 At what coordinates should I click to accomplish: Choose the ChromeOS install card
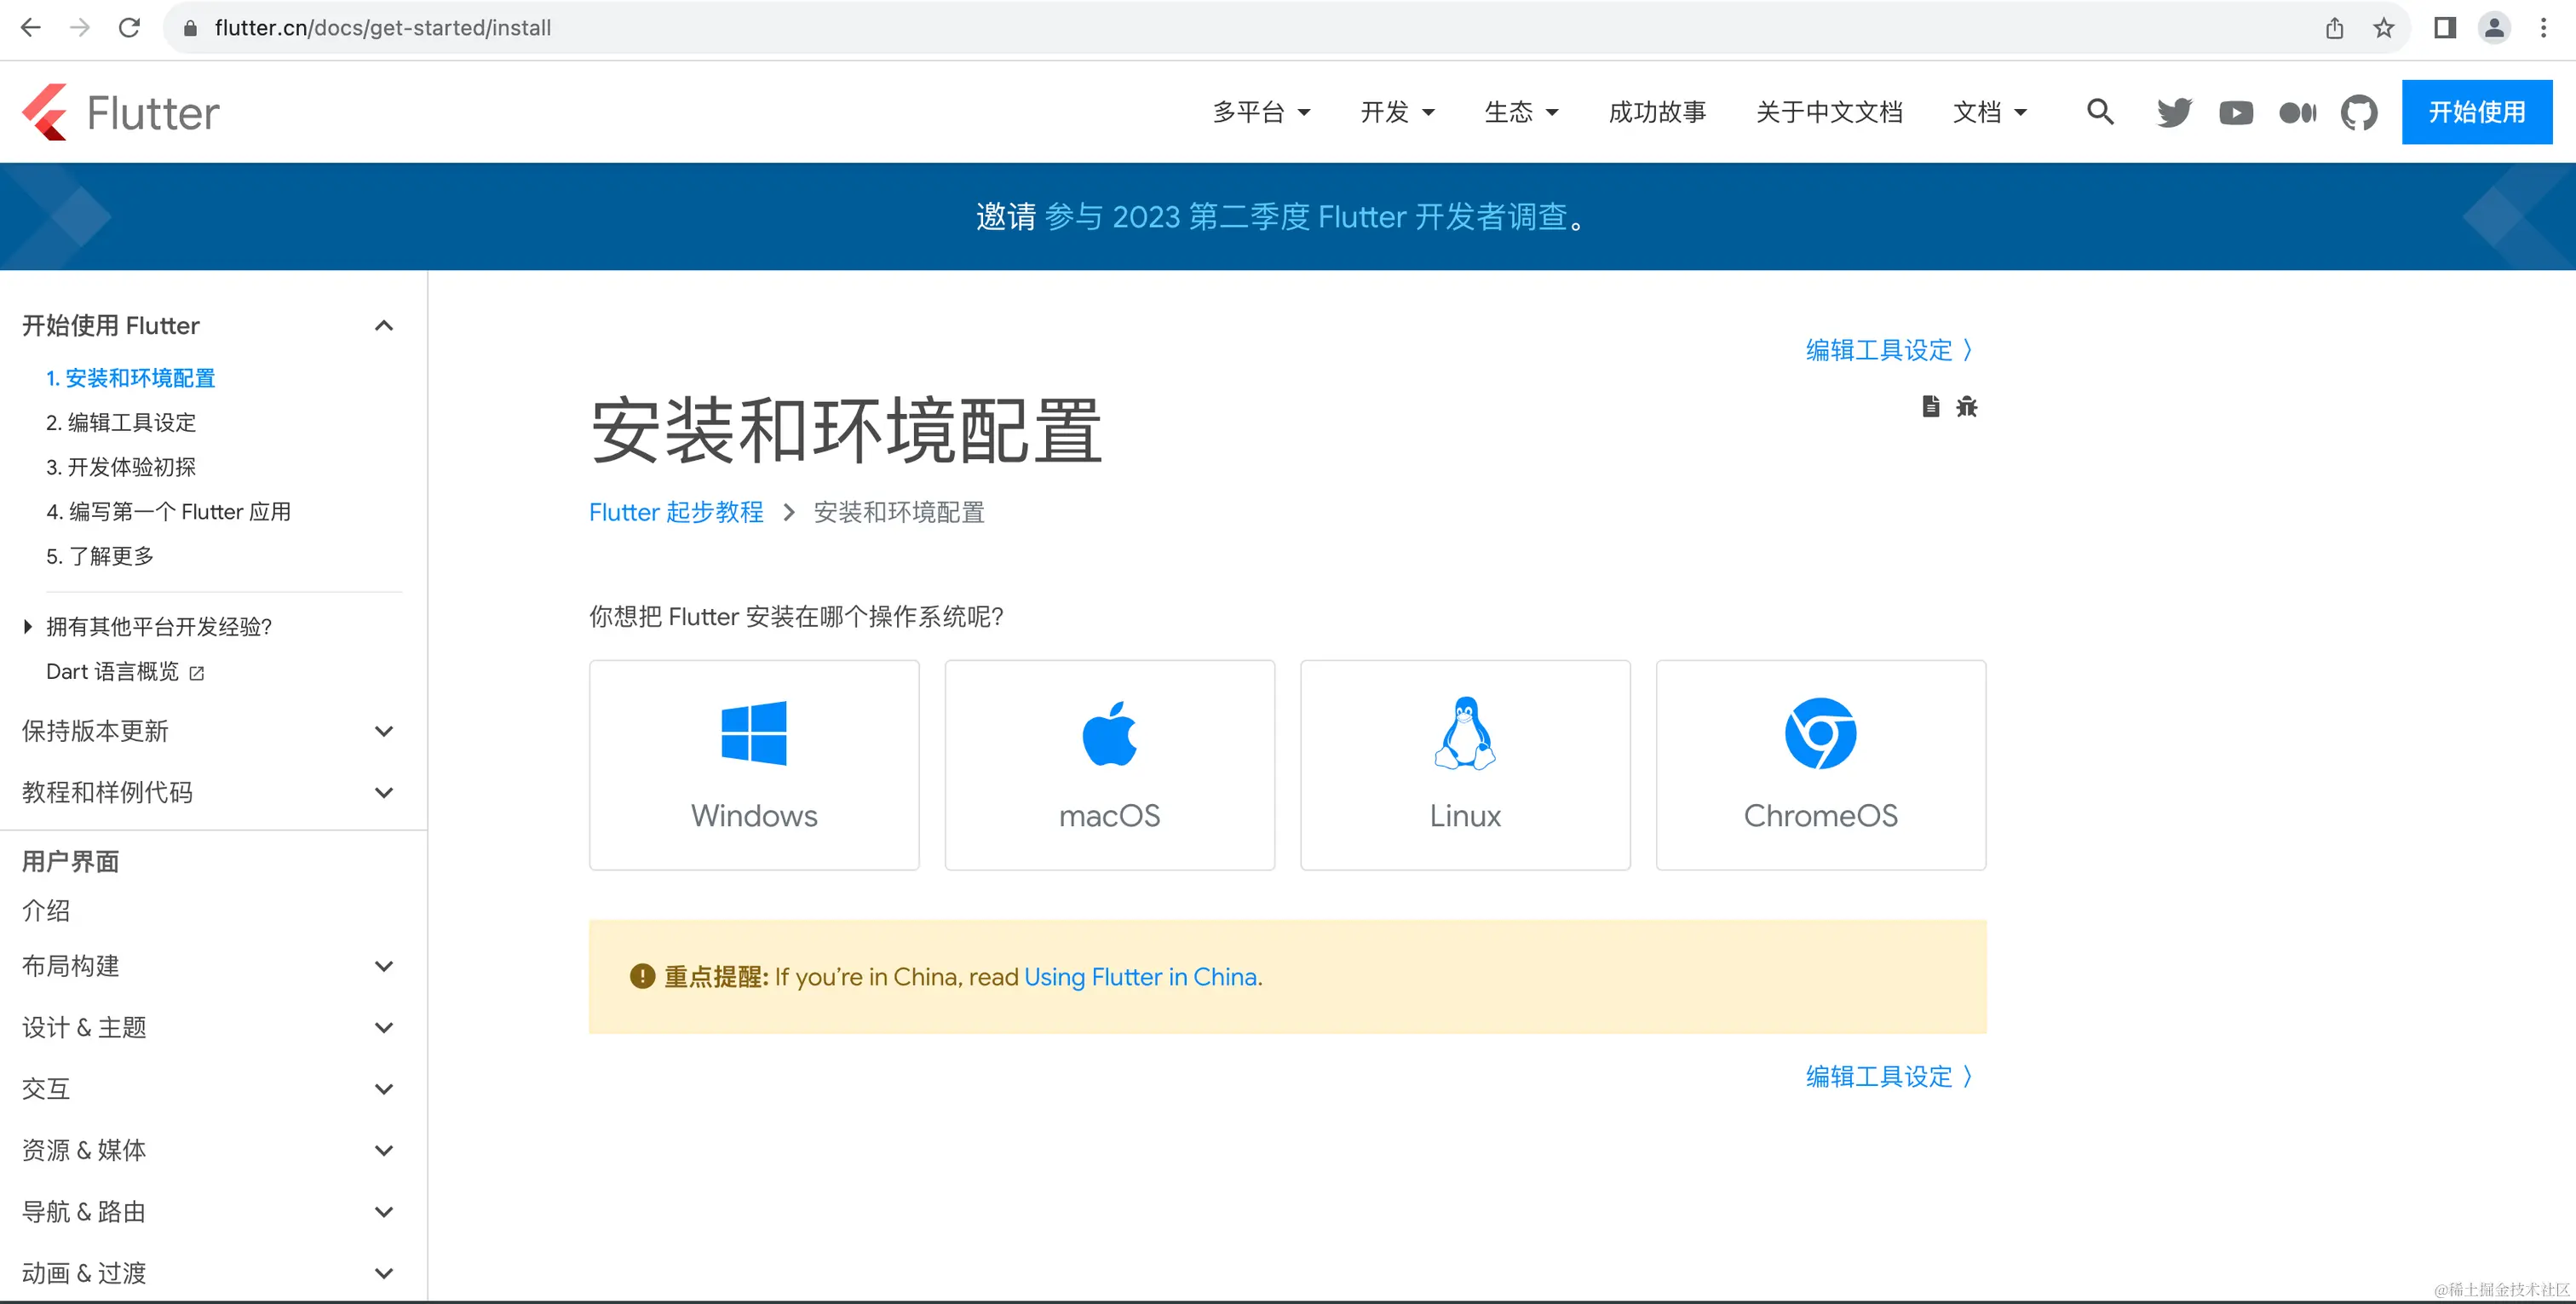pyautogui.click(x=1821, y=765)
